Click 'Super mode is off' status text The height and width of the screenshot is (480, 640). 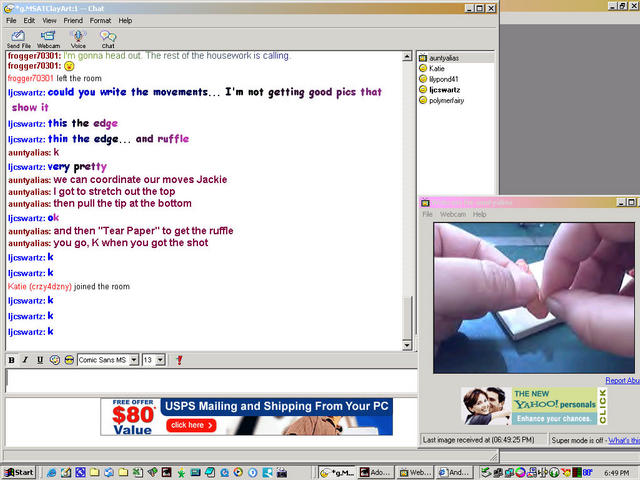pyautogui.click(x=577, y=440)
